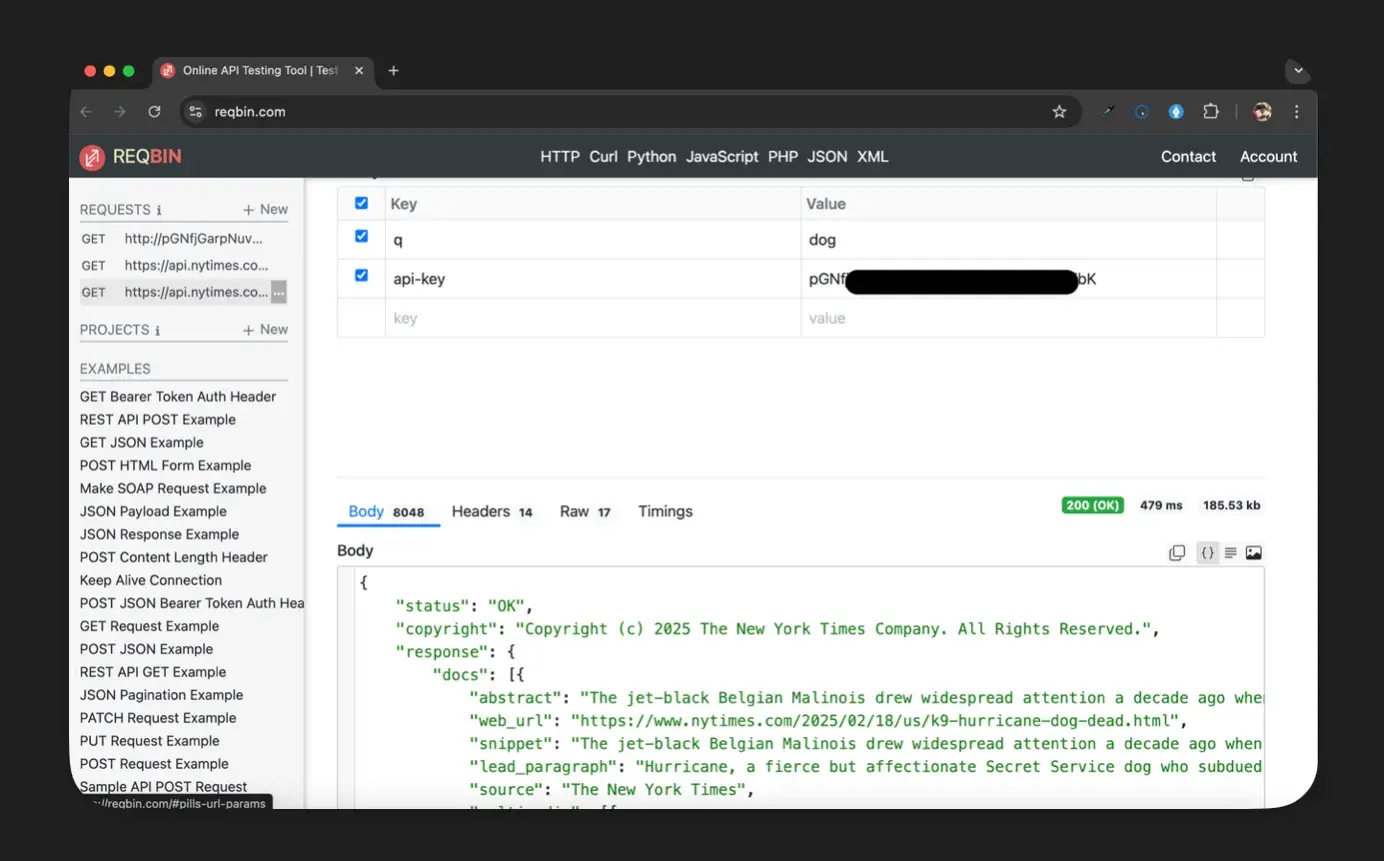Open the Body response tab
1384x861 pixels.
pyautogui.click(x=386, y=512)
